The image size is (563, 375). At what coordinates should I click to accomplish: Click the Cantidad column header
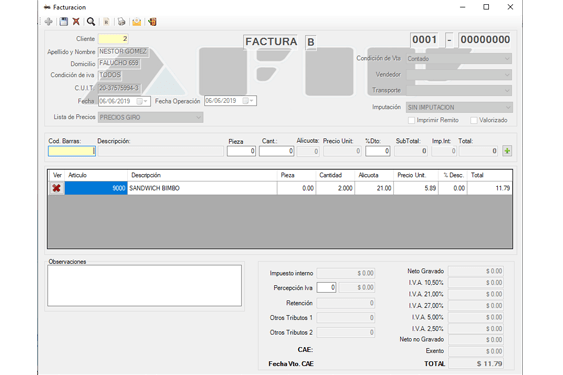point(335,175)
